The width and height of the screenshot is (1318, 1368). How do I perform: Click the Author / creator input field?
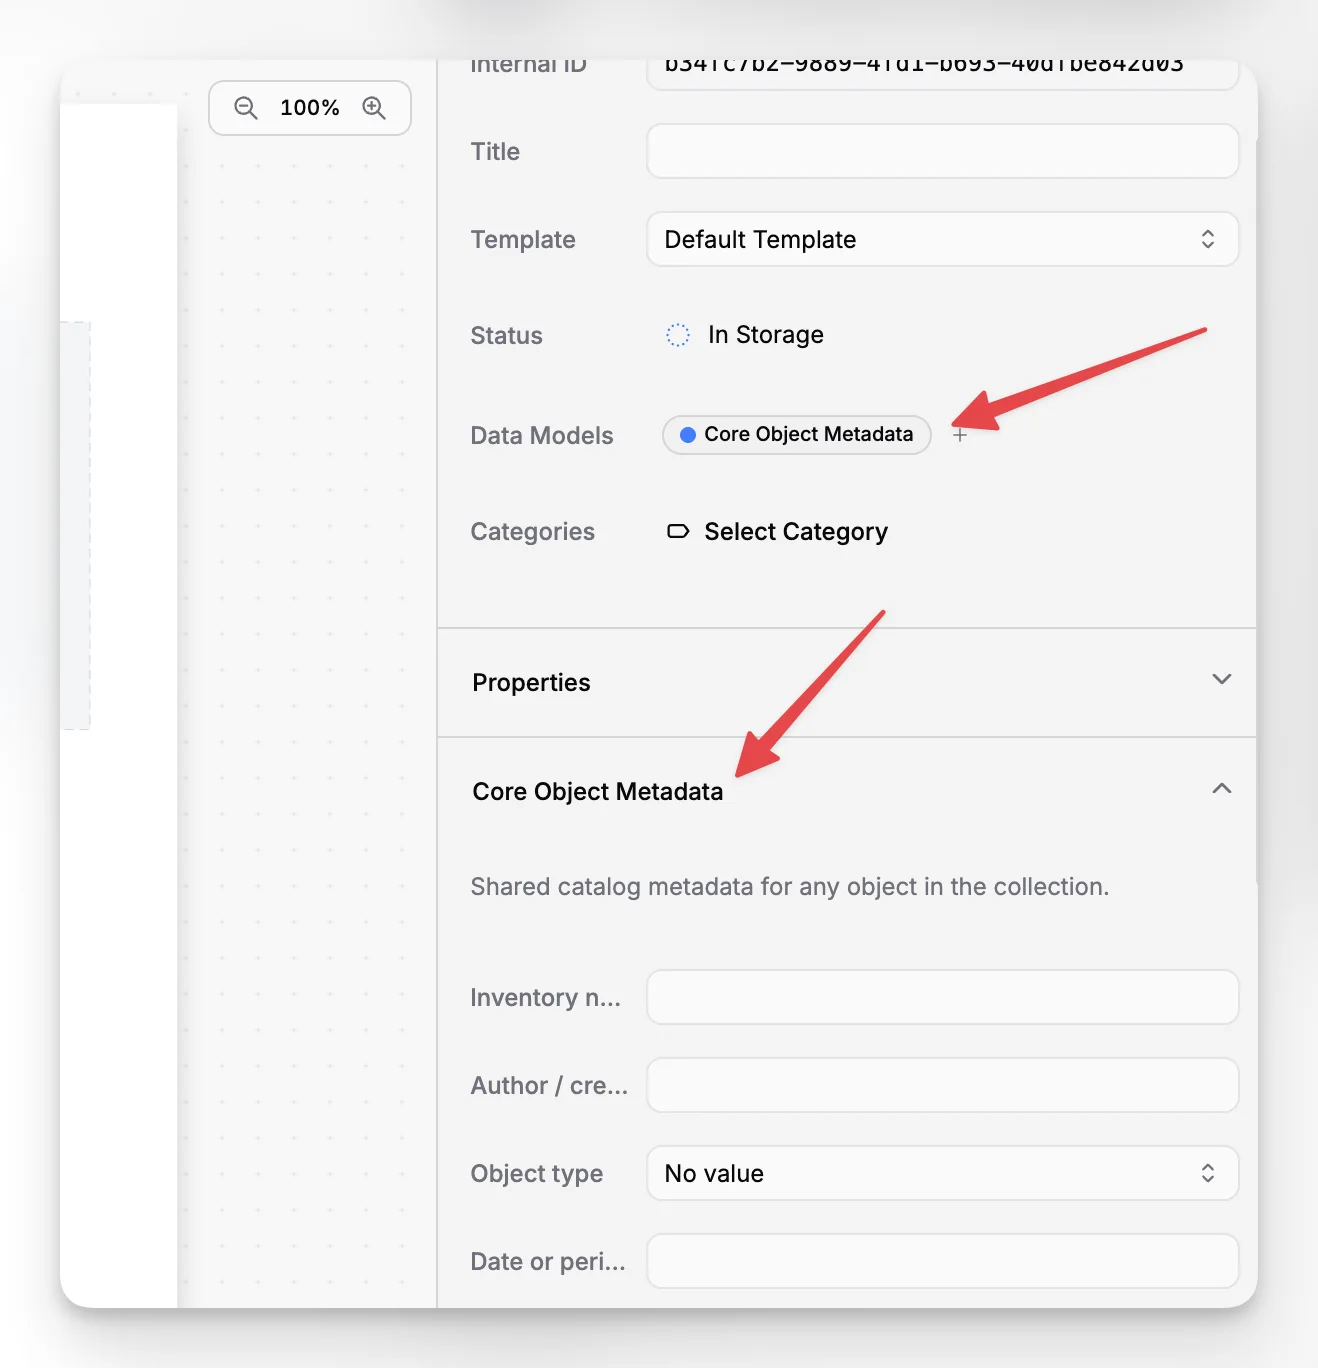(942, 1085)
